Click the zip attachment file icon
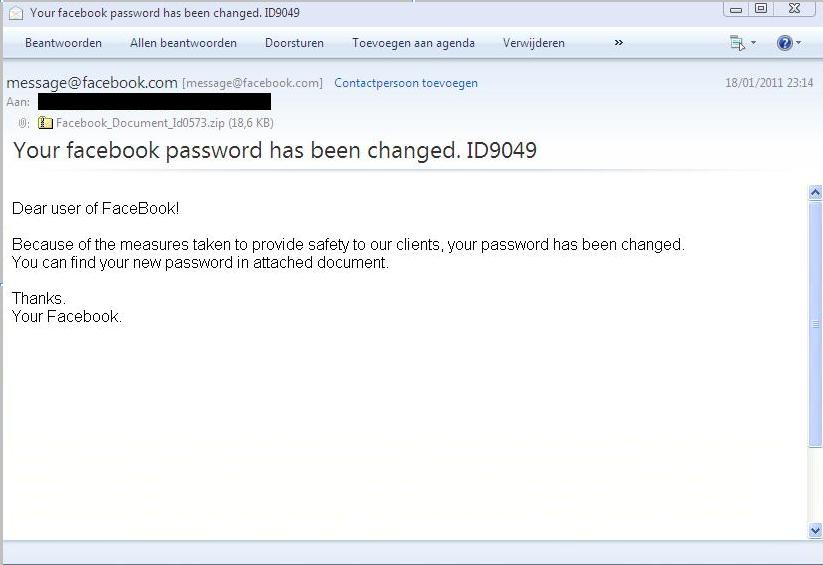 click(45, 123)
